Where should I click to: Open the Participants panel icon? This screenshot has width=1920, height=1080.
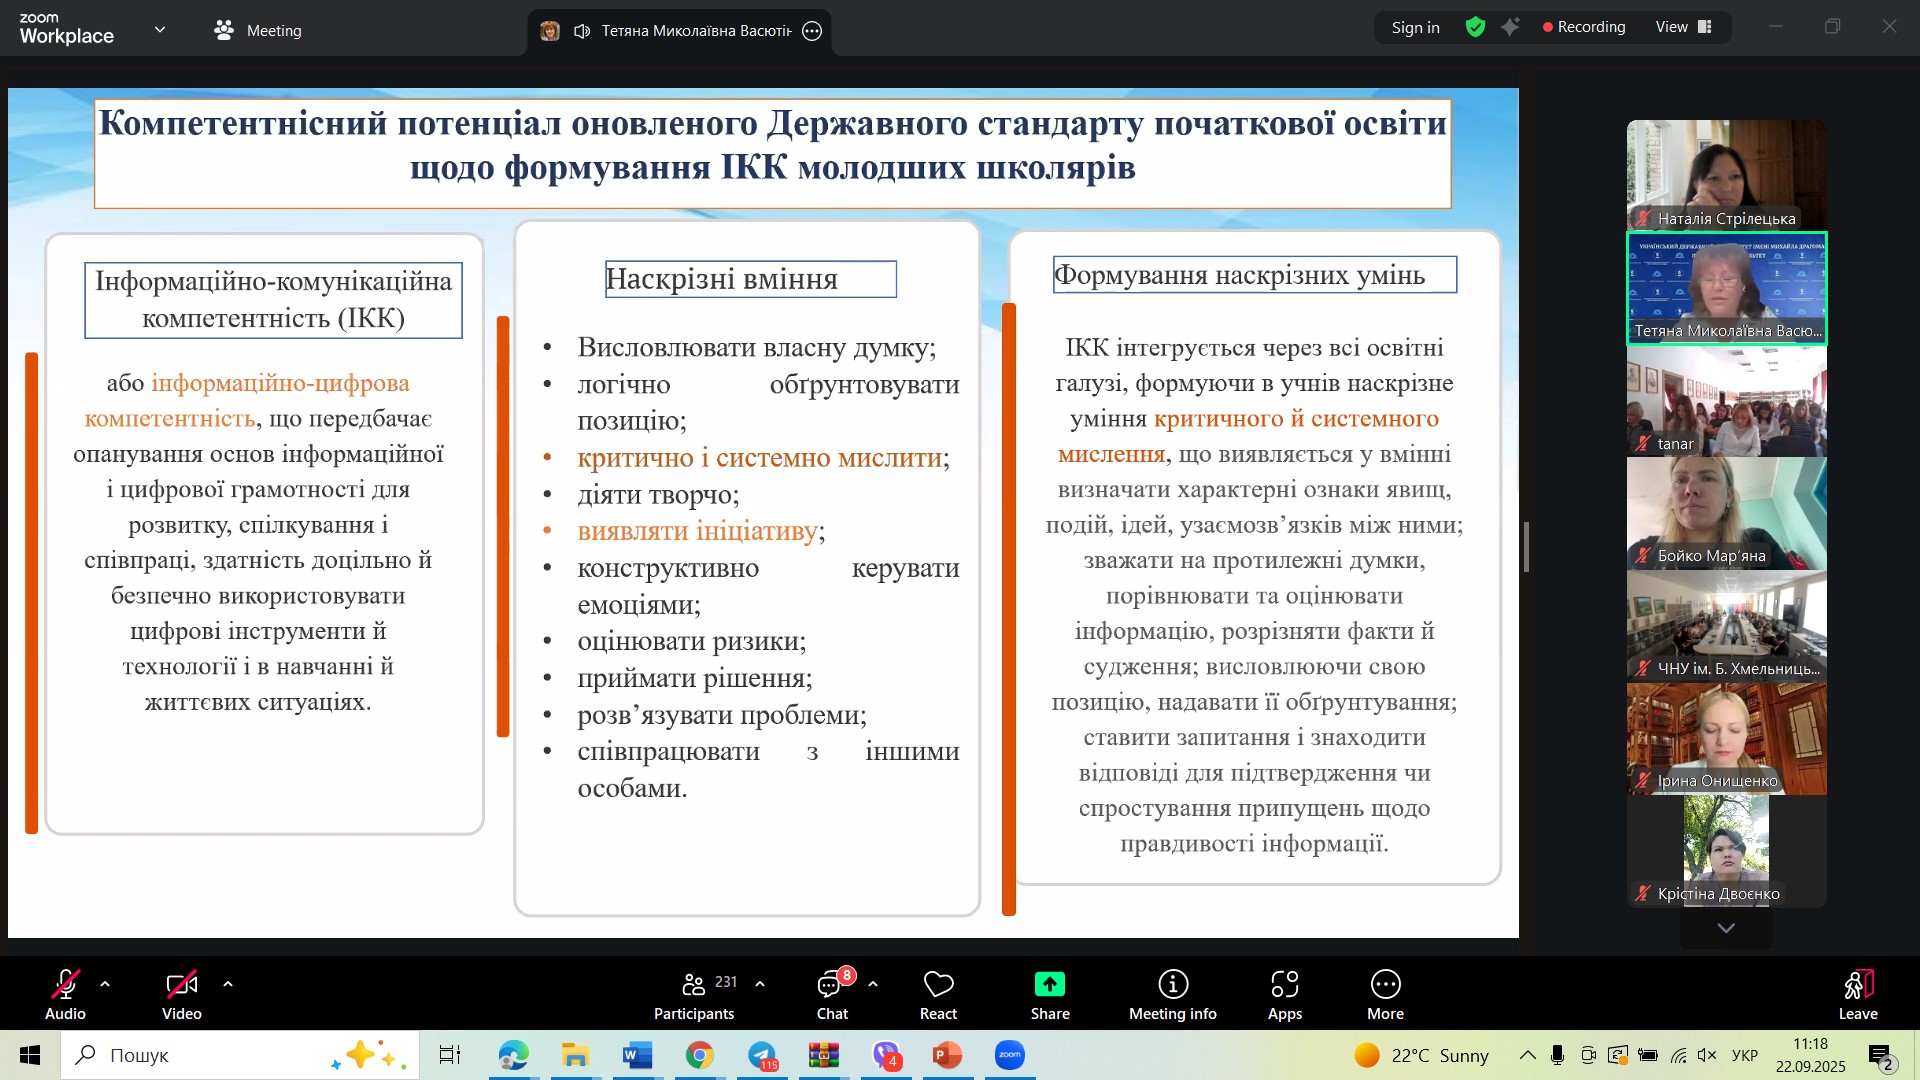point(693,986)
